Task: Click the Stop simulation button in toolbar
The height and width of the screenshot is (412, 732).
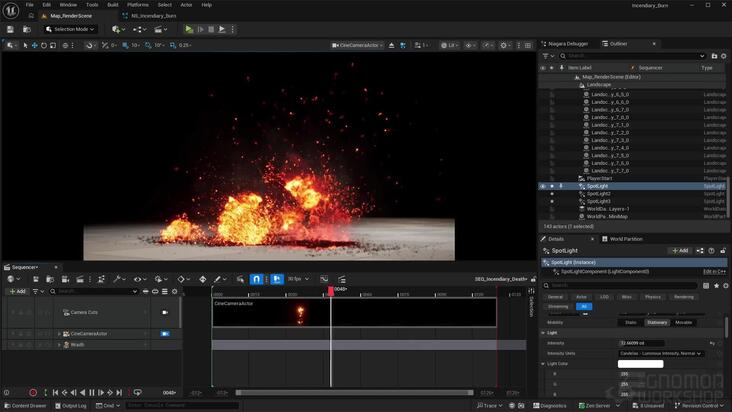Action: click(x=211, y=29)
